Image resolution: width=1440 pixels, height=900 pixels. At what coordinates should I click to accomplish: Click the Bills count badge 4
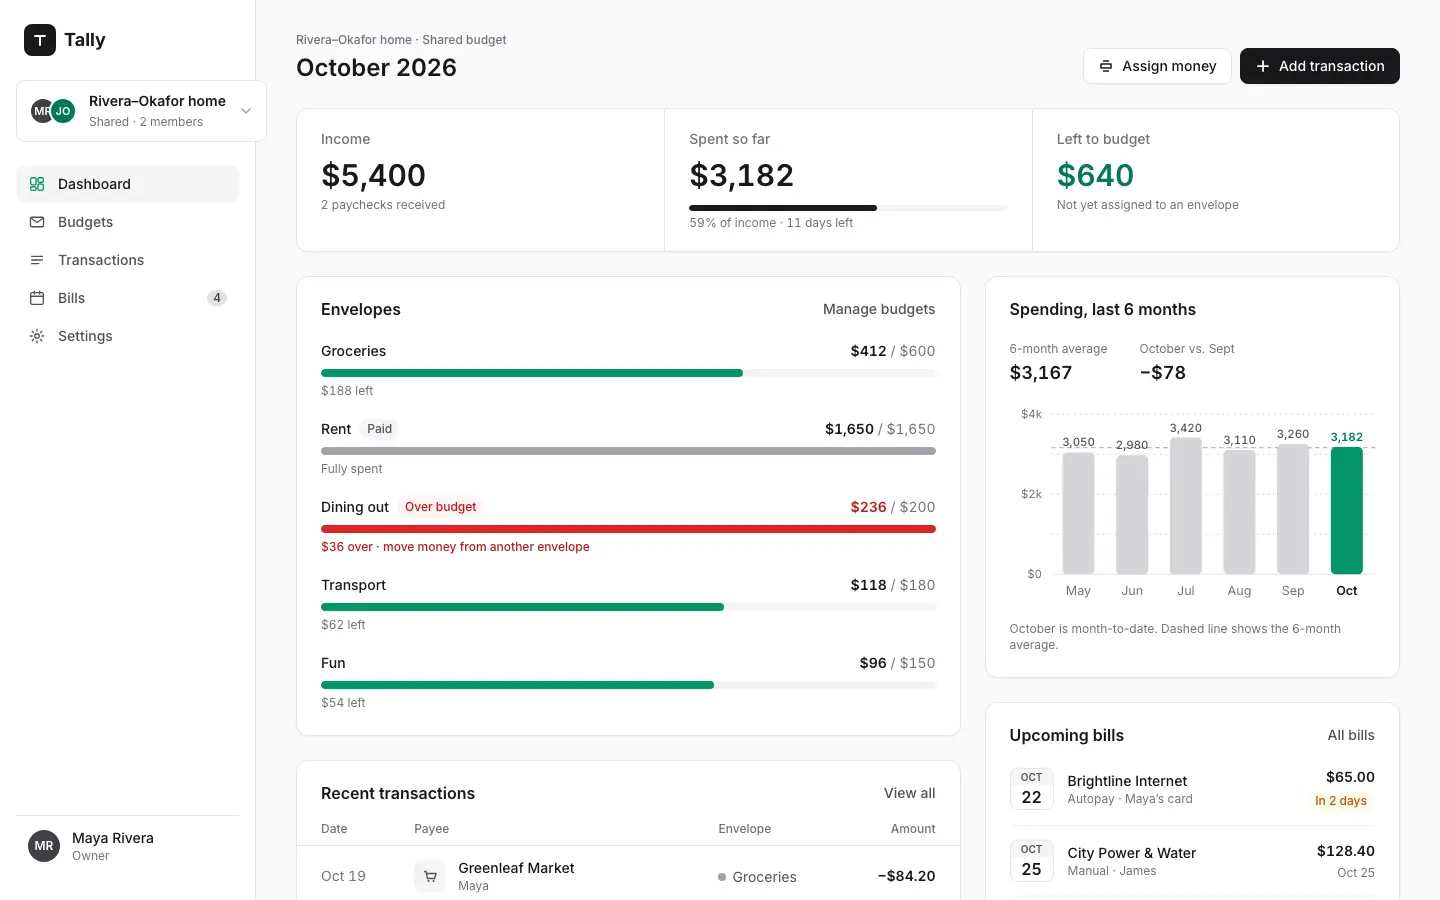217,298
